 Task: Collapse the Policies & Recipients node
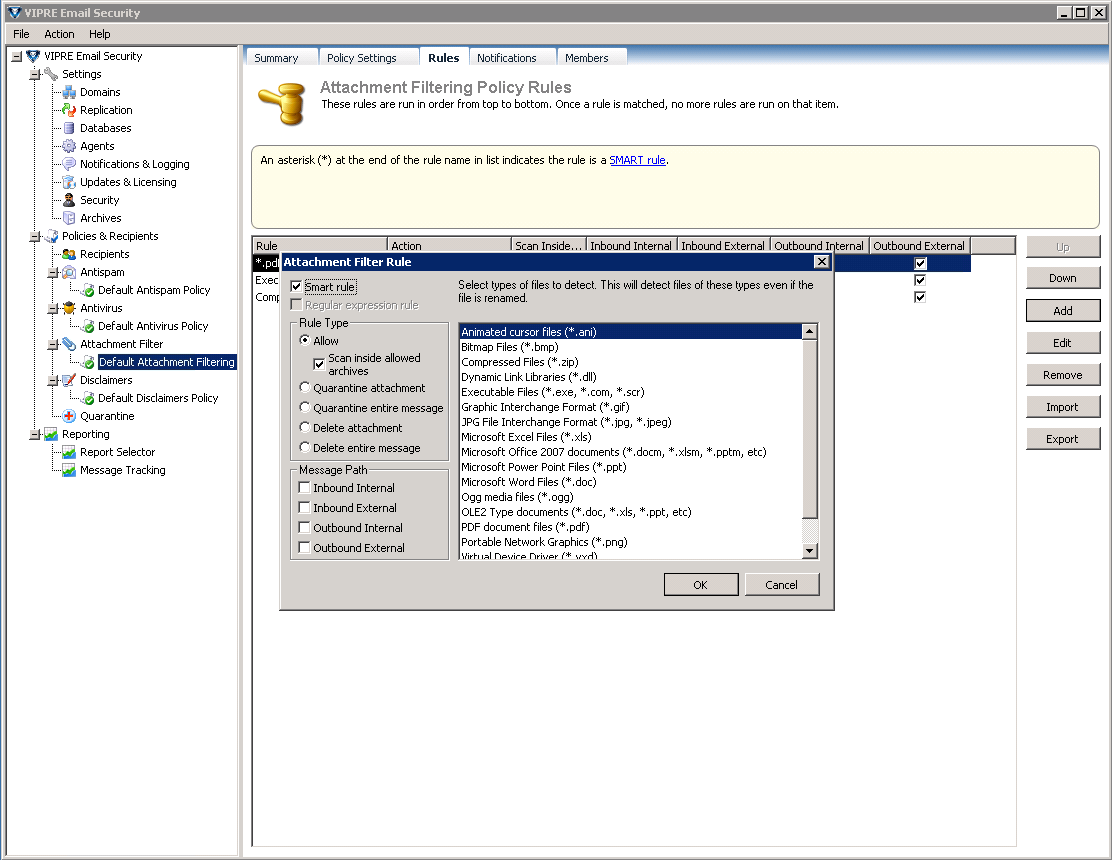pos(34,237)
